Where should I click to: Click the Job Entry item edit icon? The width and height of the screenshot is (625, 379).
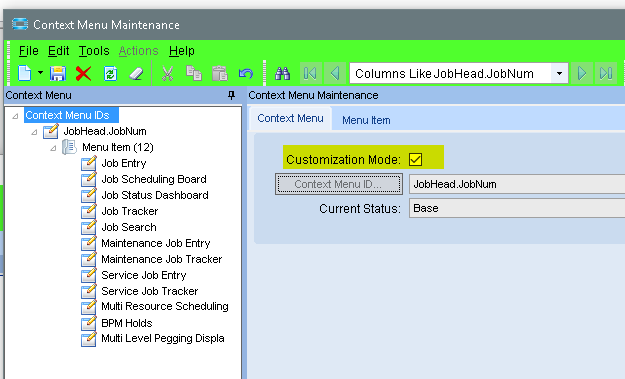pos(88,163)
